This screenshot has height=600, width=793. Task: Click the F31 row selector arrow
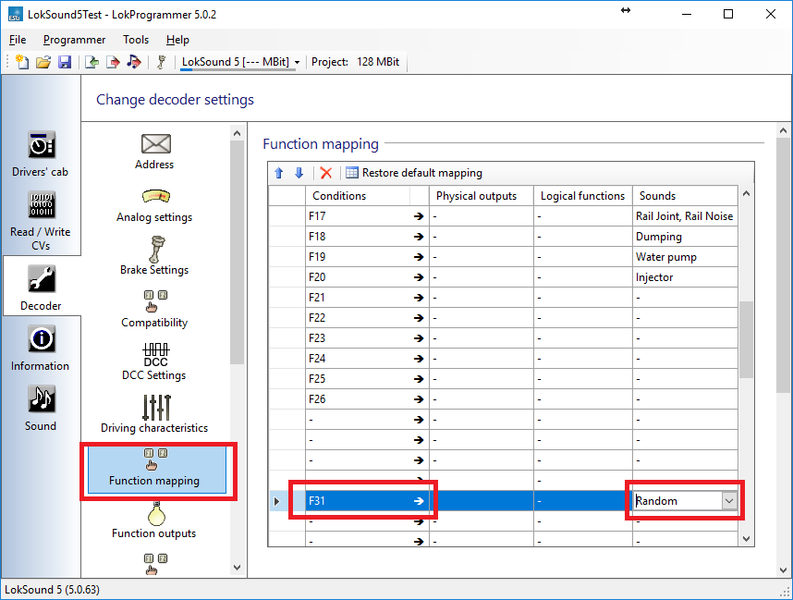(277, 501)
